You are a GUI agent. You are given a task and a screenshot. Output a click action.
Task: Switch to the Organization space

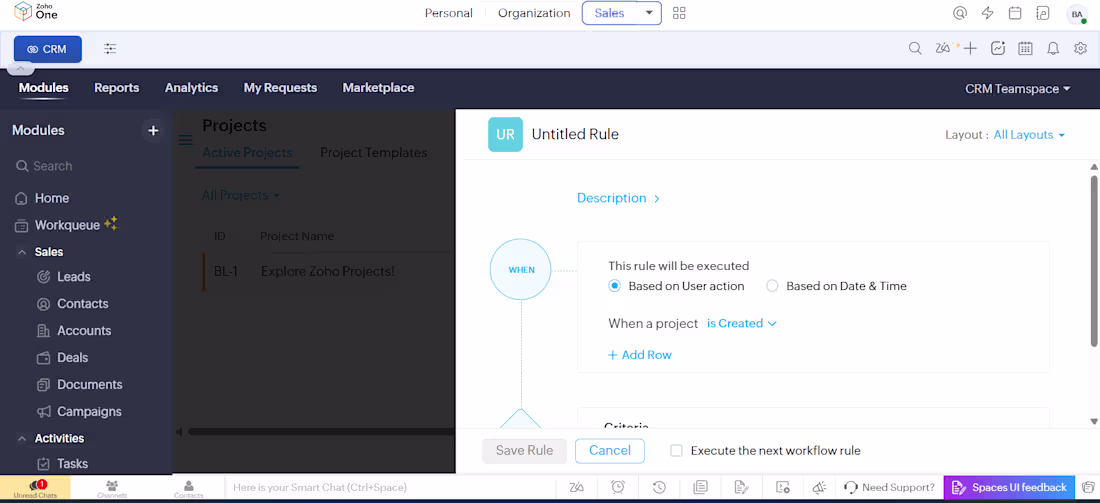(x=534, y=13)
